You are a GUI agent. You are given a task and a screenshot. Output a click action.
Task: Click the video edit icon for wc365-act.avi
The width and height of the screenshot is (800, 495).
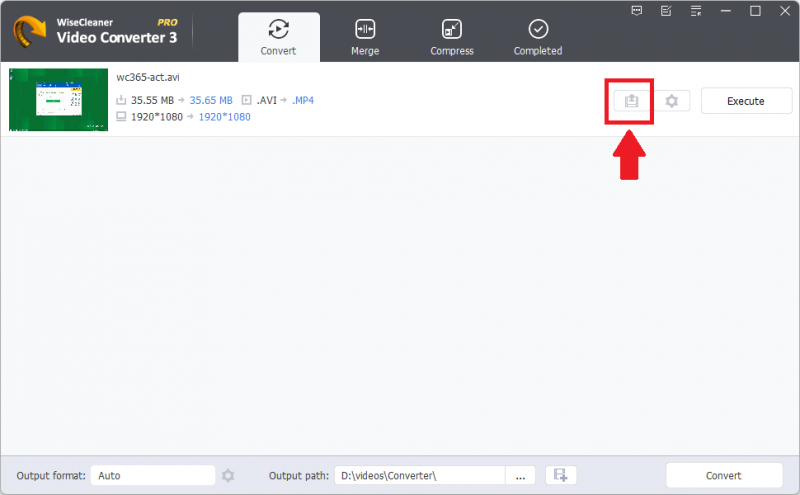tap(632, 101)
